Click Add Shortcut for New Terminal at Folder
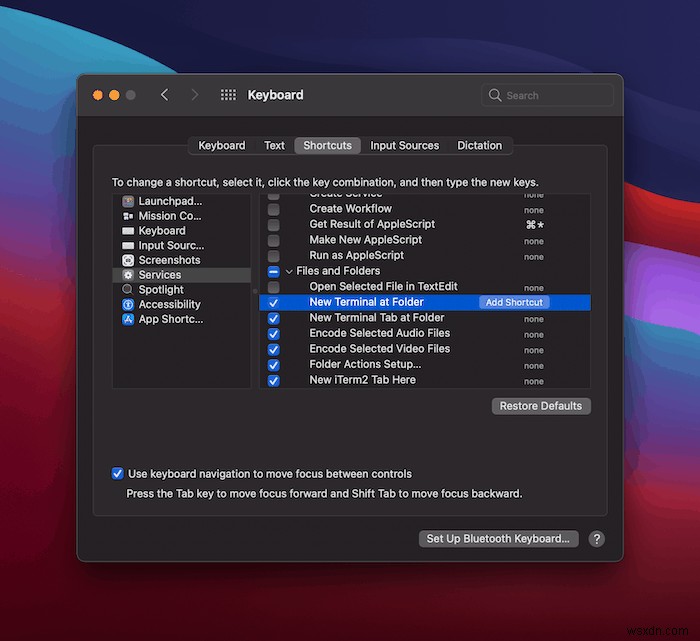The height and width of the screenshot is (641, 700). [x=514, y=302]
